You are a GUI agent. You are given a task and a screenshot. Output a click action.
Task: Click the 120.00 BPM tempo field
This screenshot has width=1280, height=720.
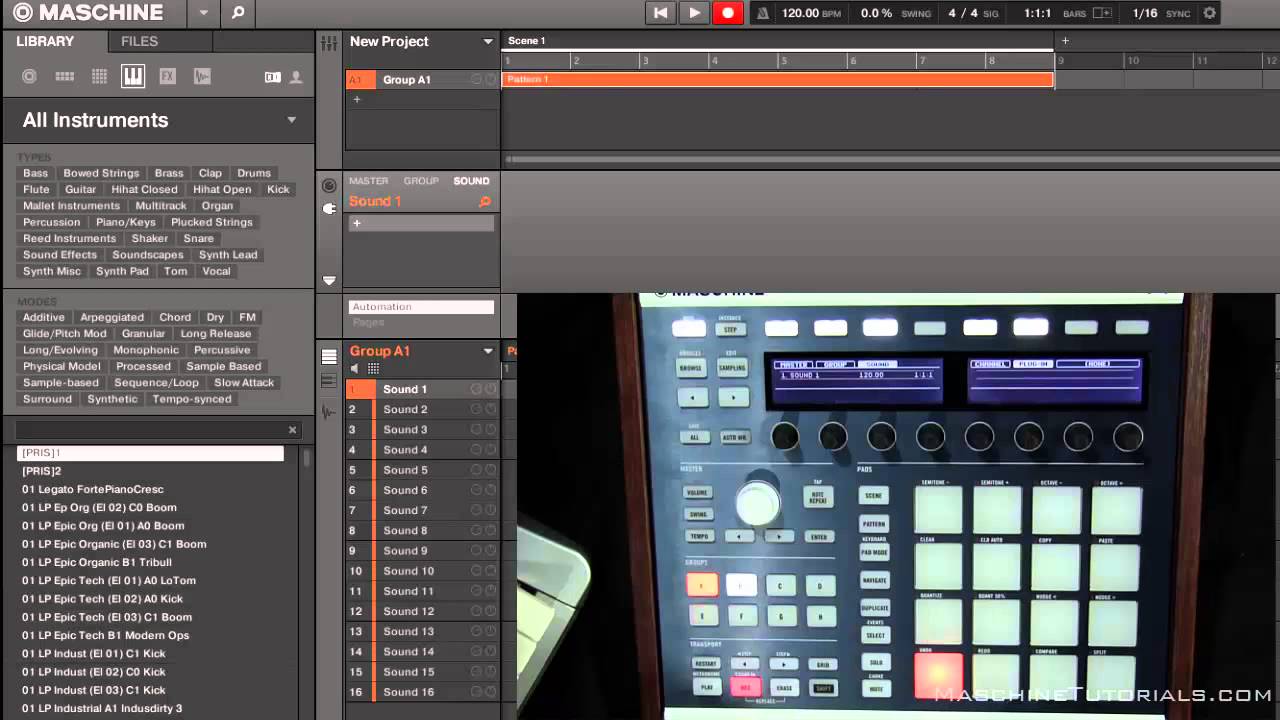pos(799,13)
